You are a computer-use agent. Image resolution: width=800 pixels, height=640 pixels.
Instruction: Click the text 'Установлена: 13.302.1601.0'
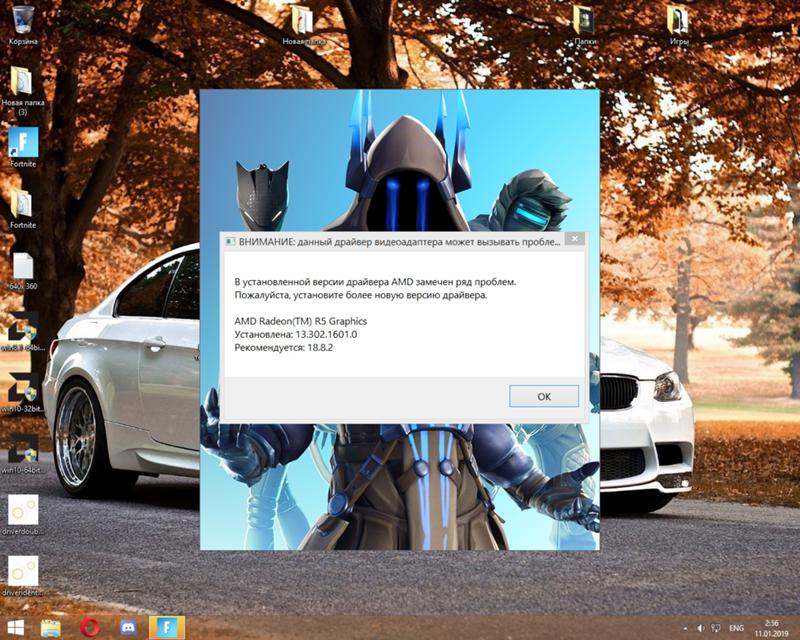pos(295,334)
